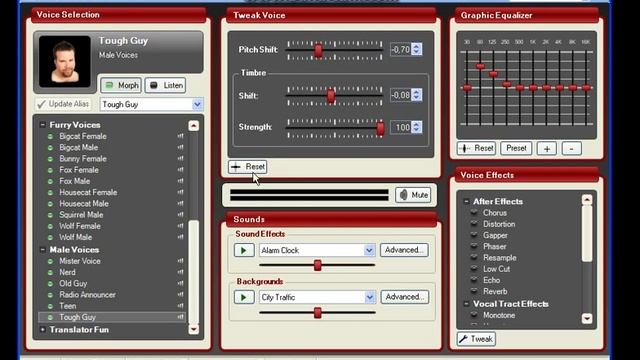
Task: Select the Radio Announcer voice
Action: (87, 295)
